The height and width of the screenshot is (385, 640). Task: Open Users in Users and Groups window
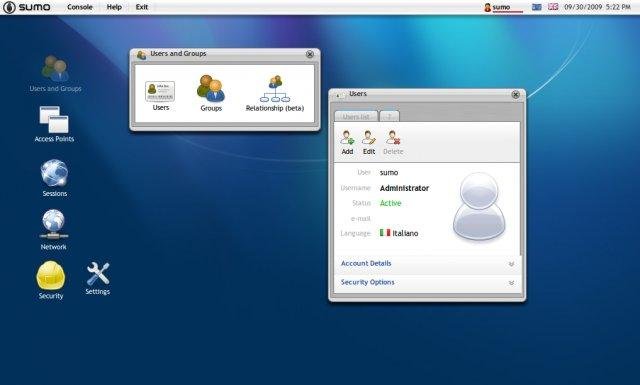(160, 96)
